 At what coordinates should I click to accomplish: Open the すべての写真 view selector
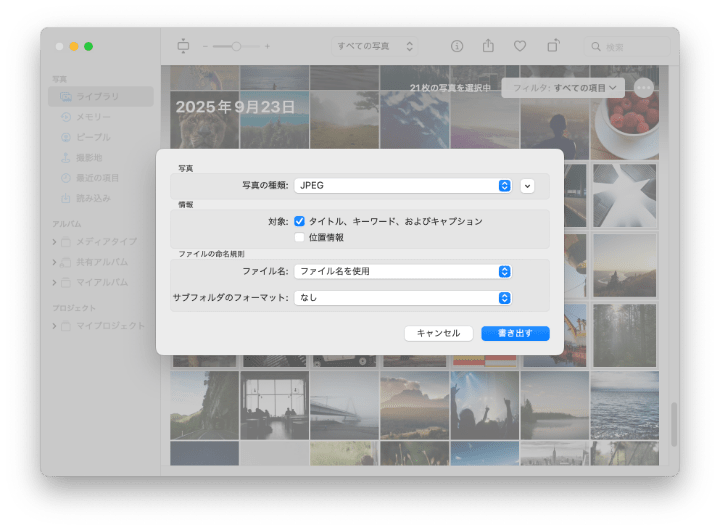[x=375, y=46]
